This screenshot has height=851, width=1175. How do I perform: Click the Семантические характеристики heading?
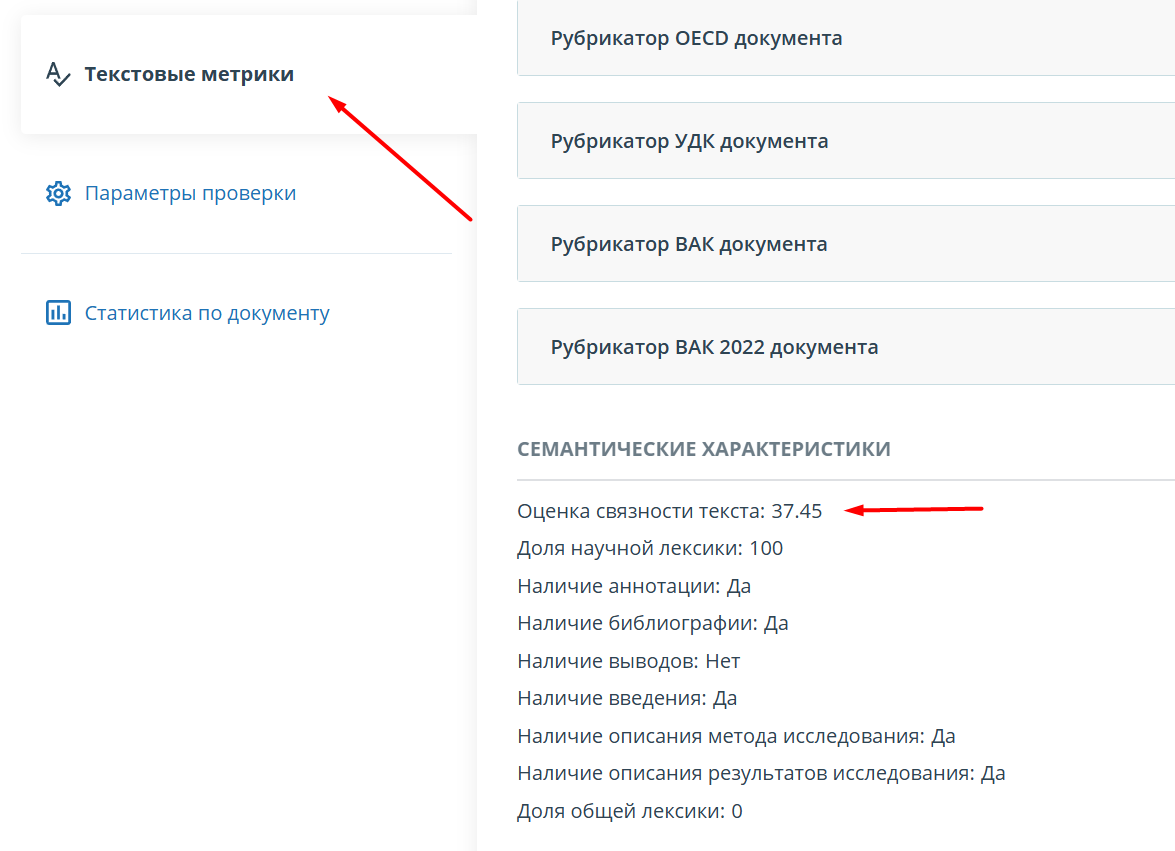pos(703,449)
